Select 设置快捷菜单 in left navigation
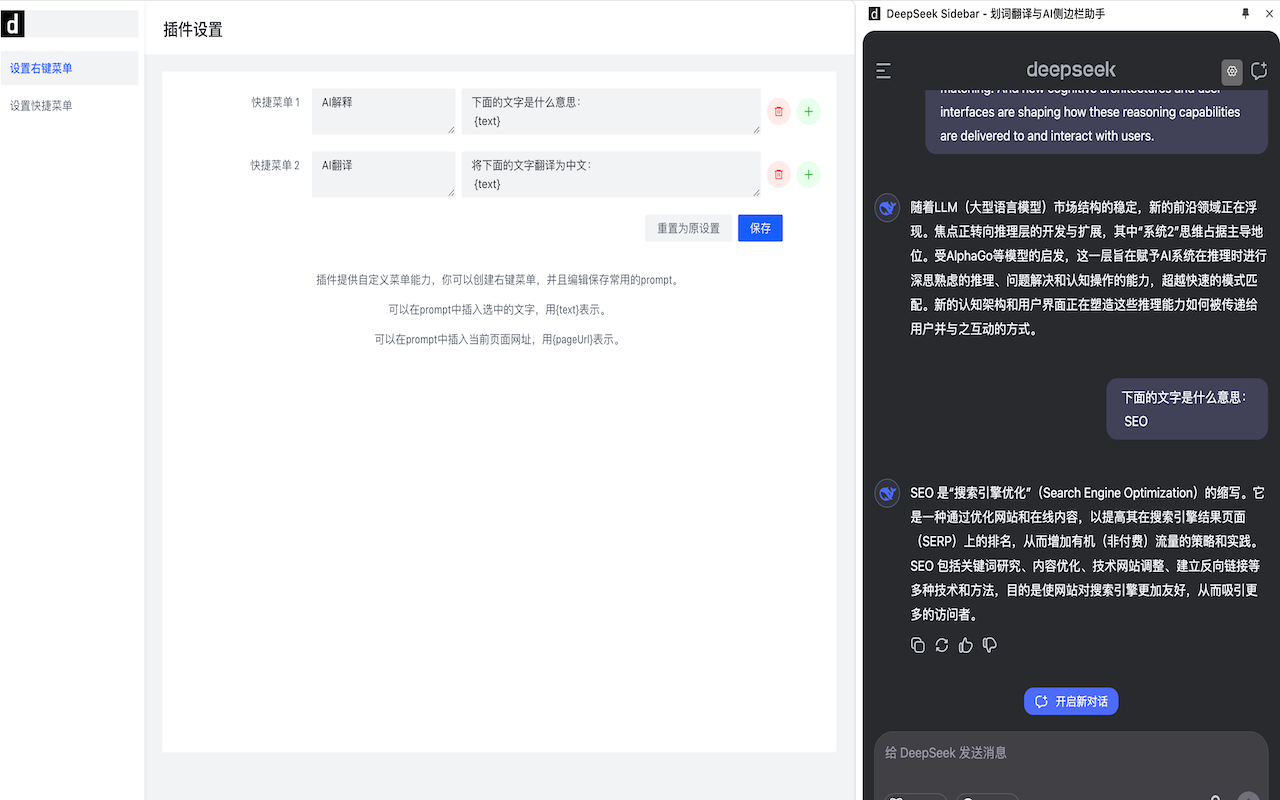 click(x=69, y=105)
